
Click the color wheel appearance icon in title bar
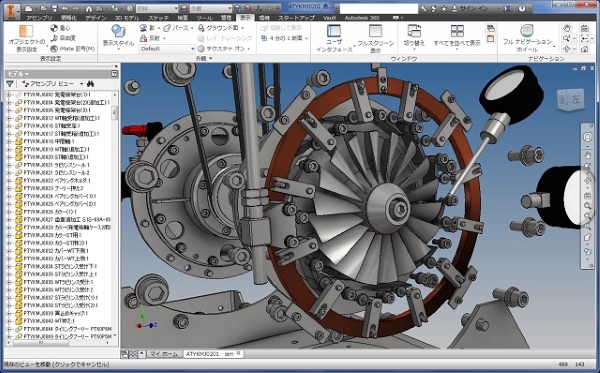[x=184, y=8]
